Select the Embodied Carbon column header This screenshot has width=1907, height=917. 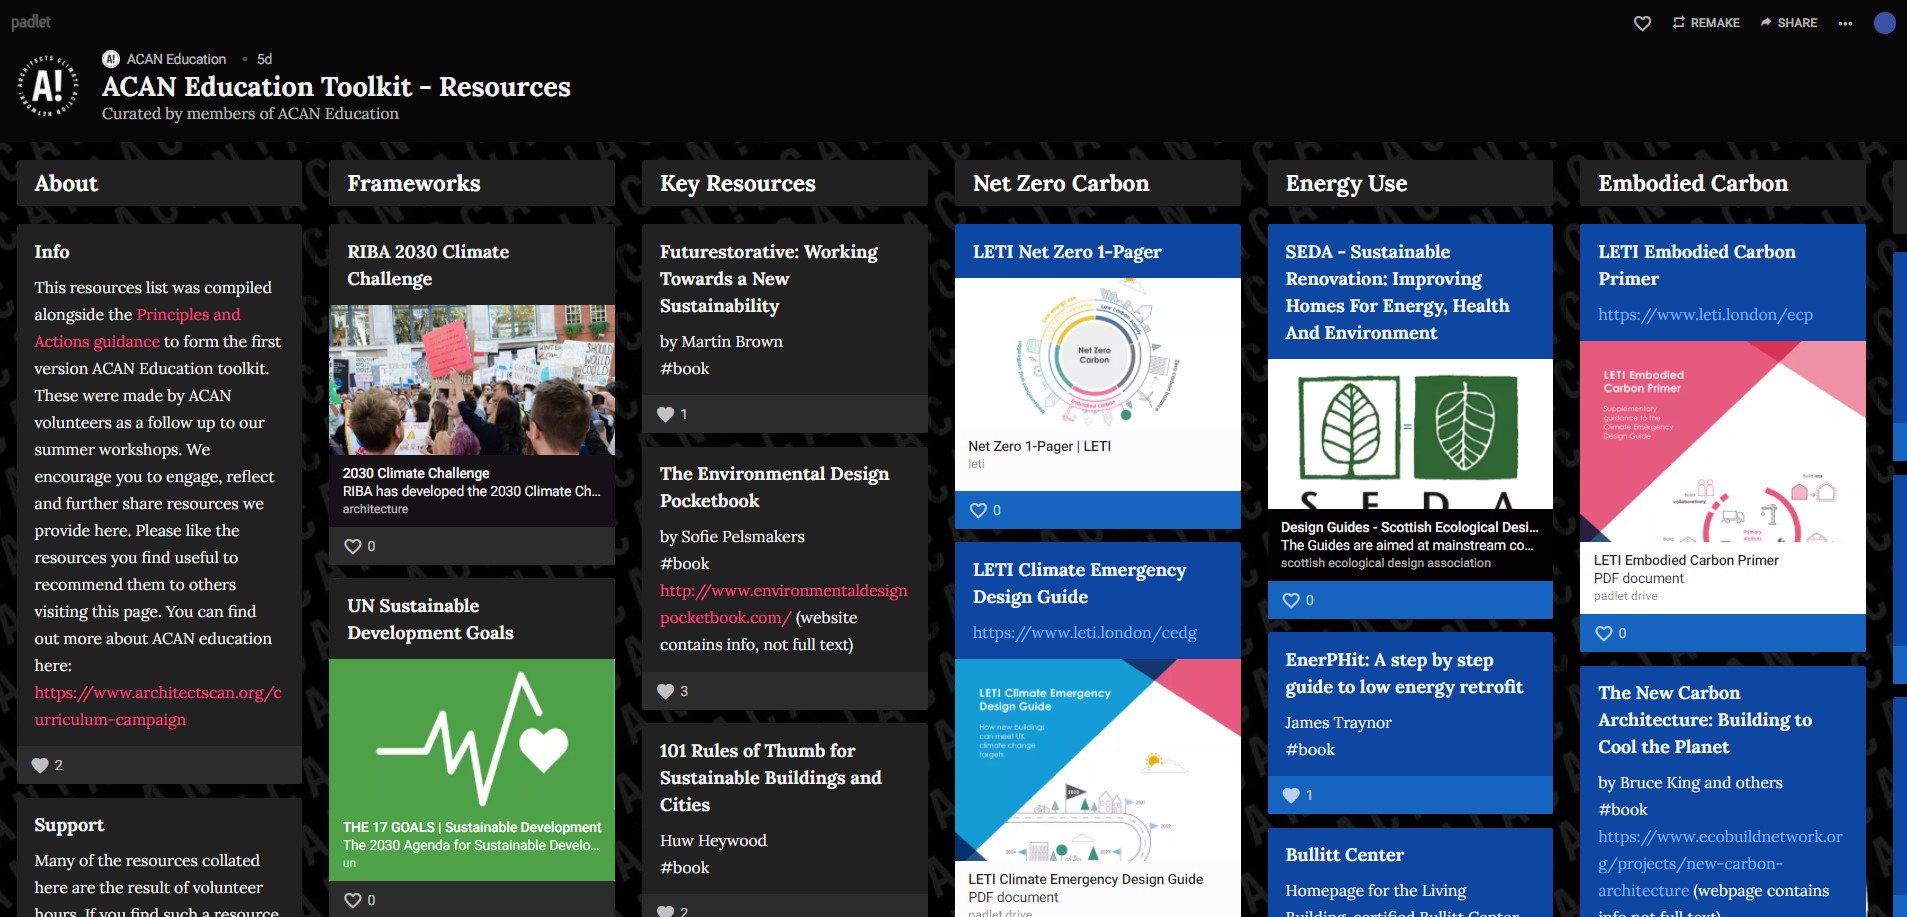coord(1692,183)
